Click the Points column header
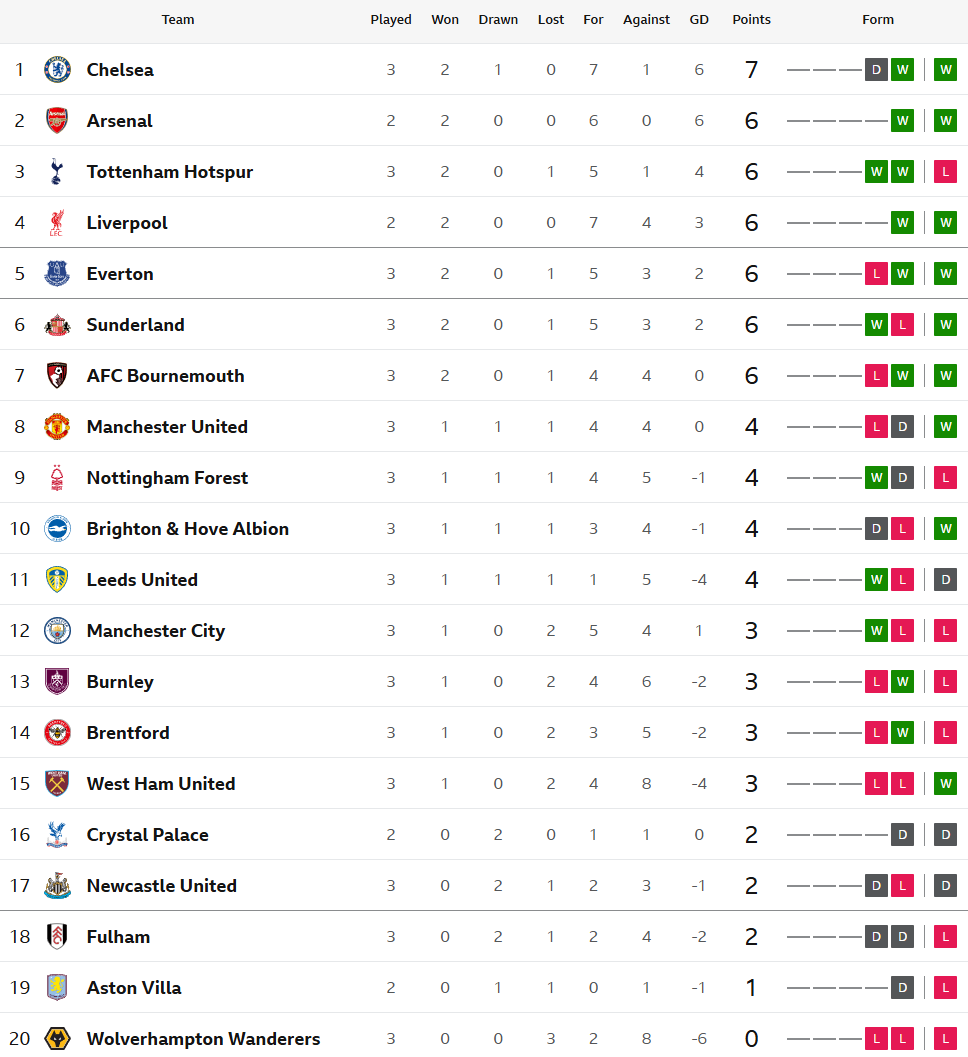This screenshot has height=1057, width=968. click(x=752, y=20)
